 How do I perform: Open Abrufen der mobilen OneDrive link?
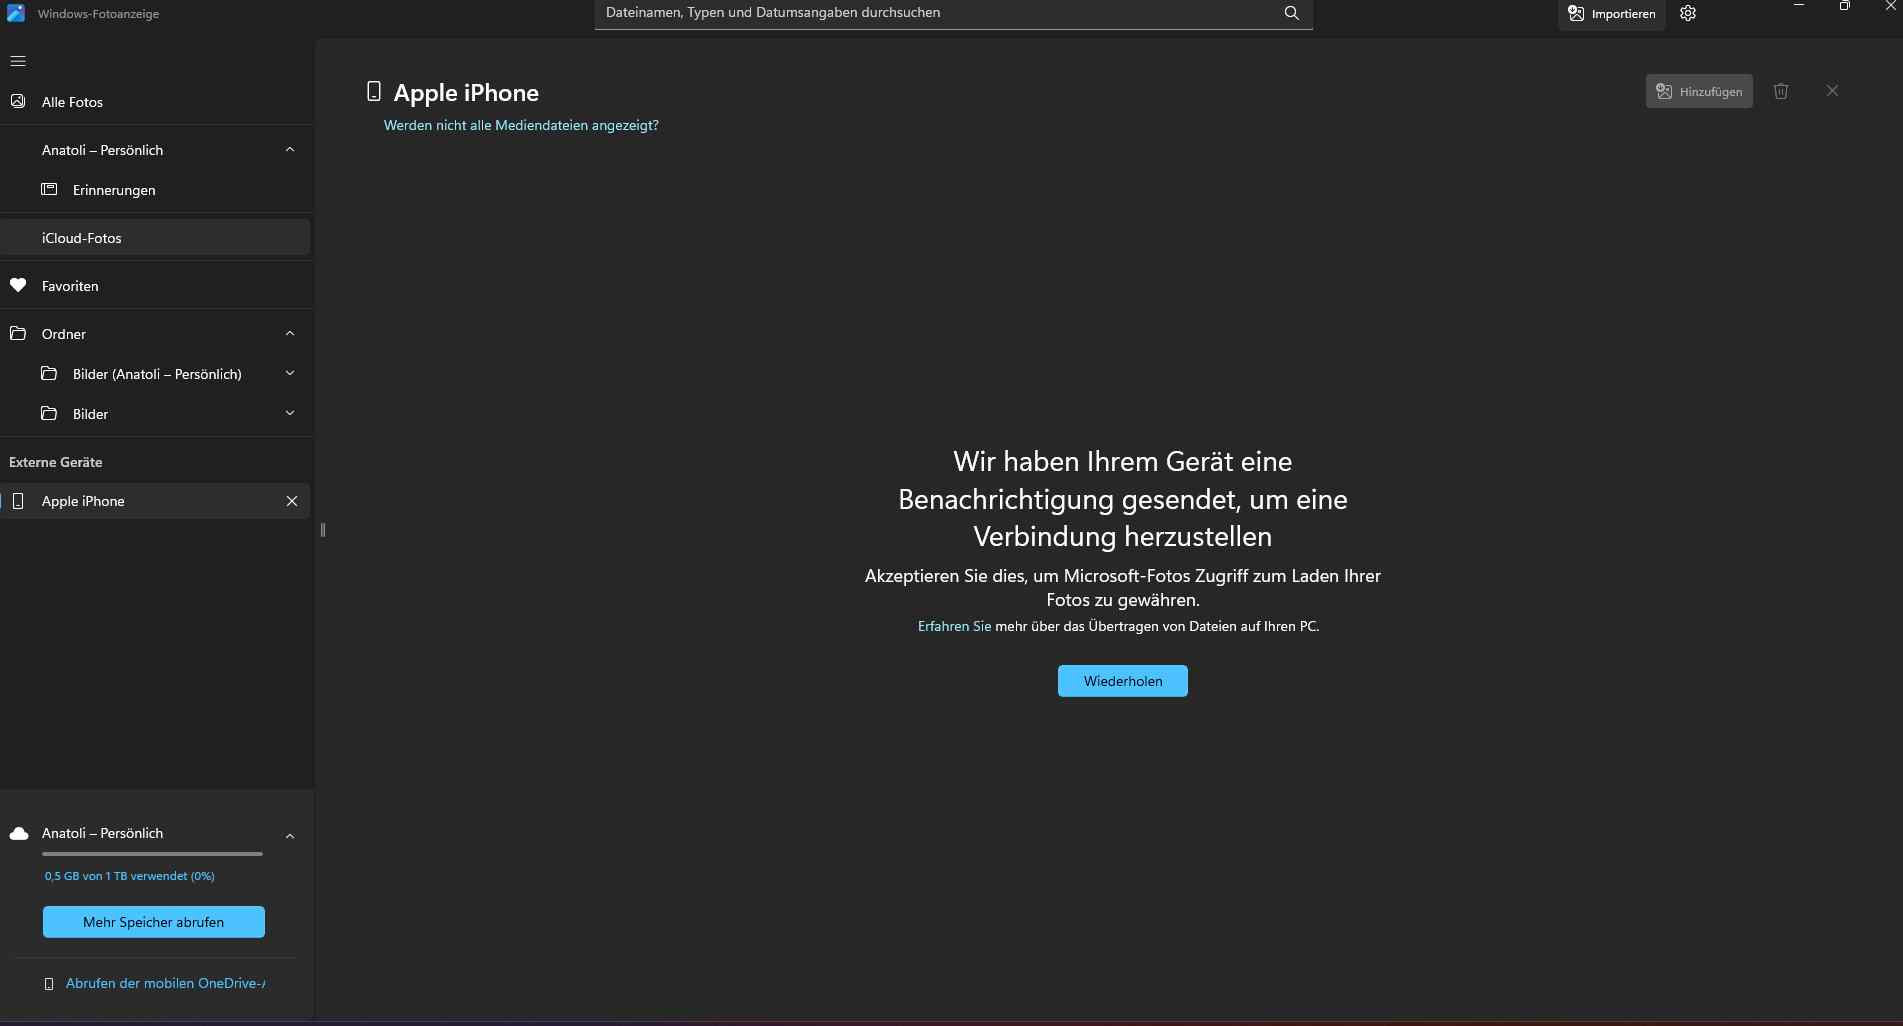(x=166, y=983)
